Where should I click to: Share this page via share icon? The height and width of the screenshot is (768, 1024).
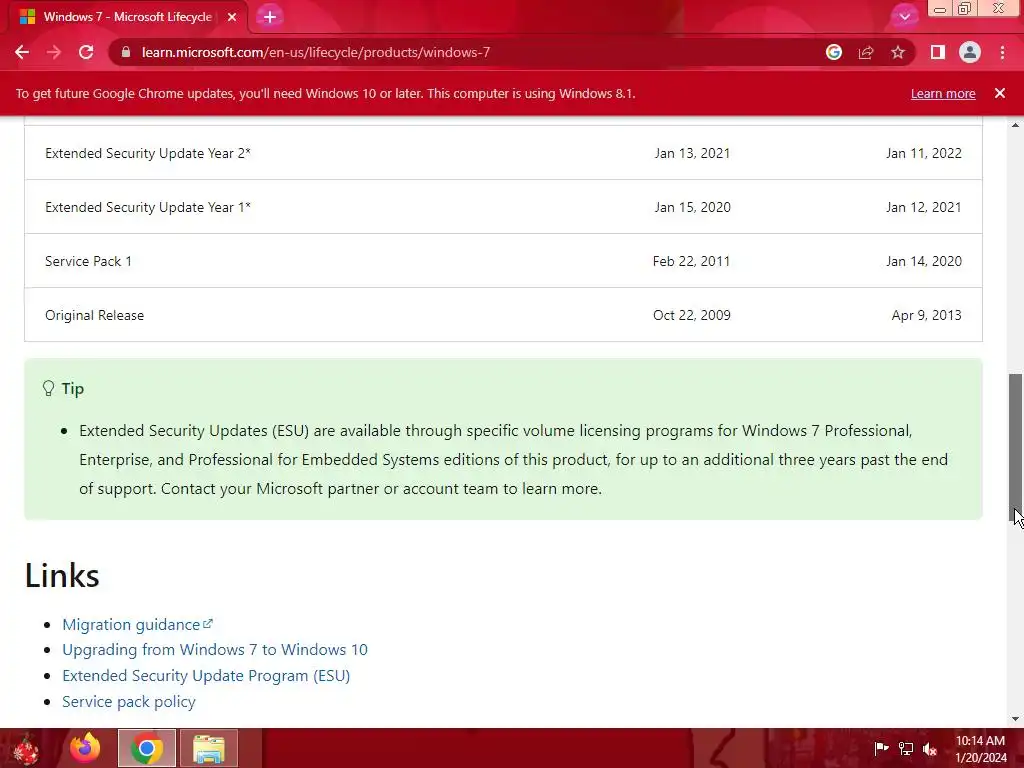866,52
